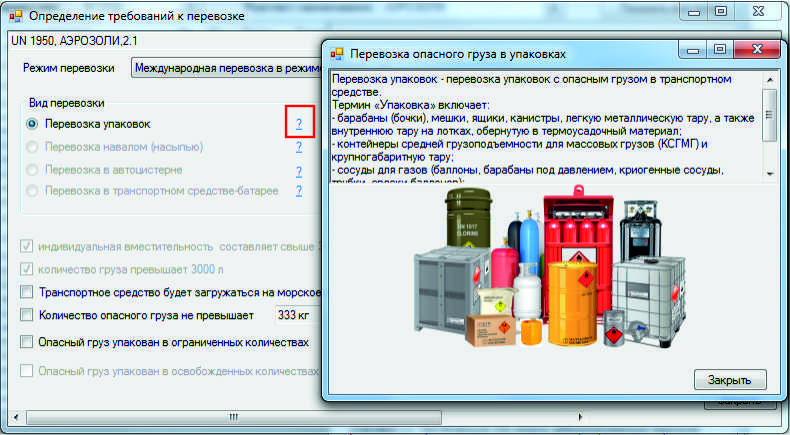Viewport: 790px width, 435px height.
Task: Click the description text box scrollbar thumb
Action: point(770,115)
